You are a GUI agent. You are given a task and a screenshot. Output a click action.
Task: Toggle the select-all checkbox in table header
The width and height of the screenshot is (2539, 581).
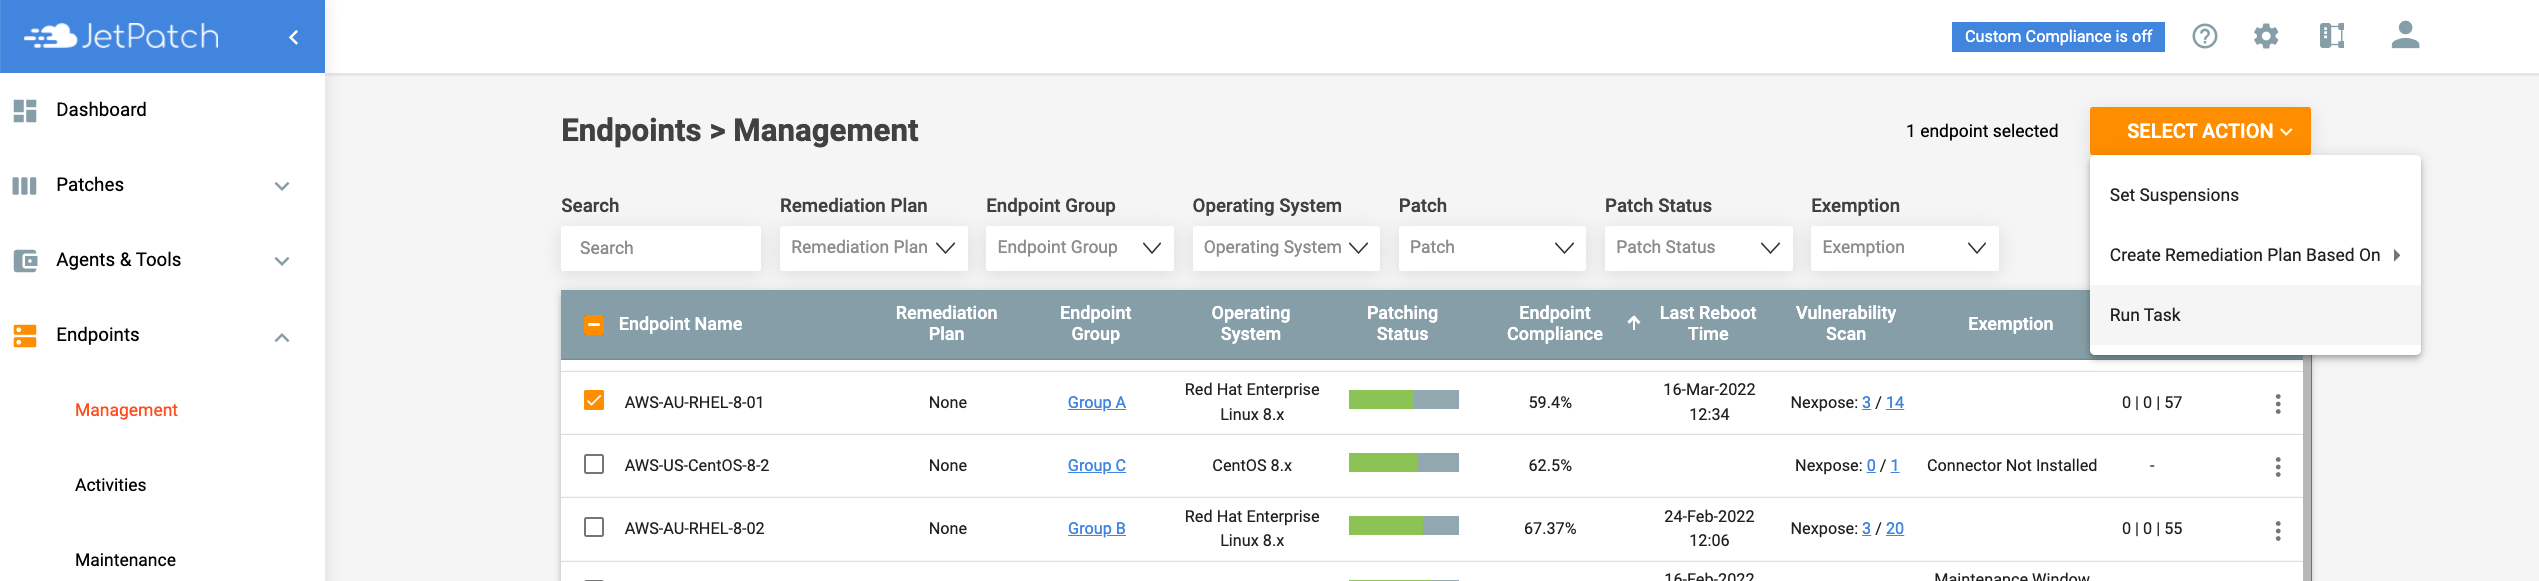click(594, 324)
